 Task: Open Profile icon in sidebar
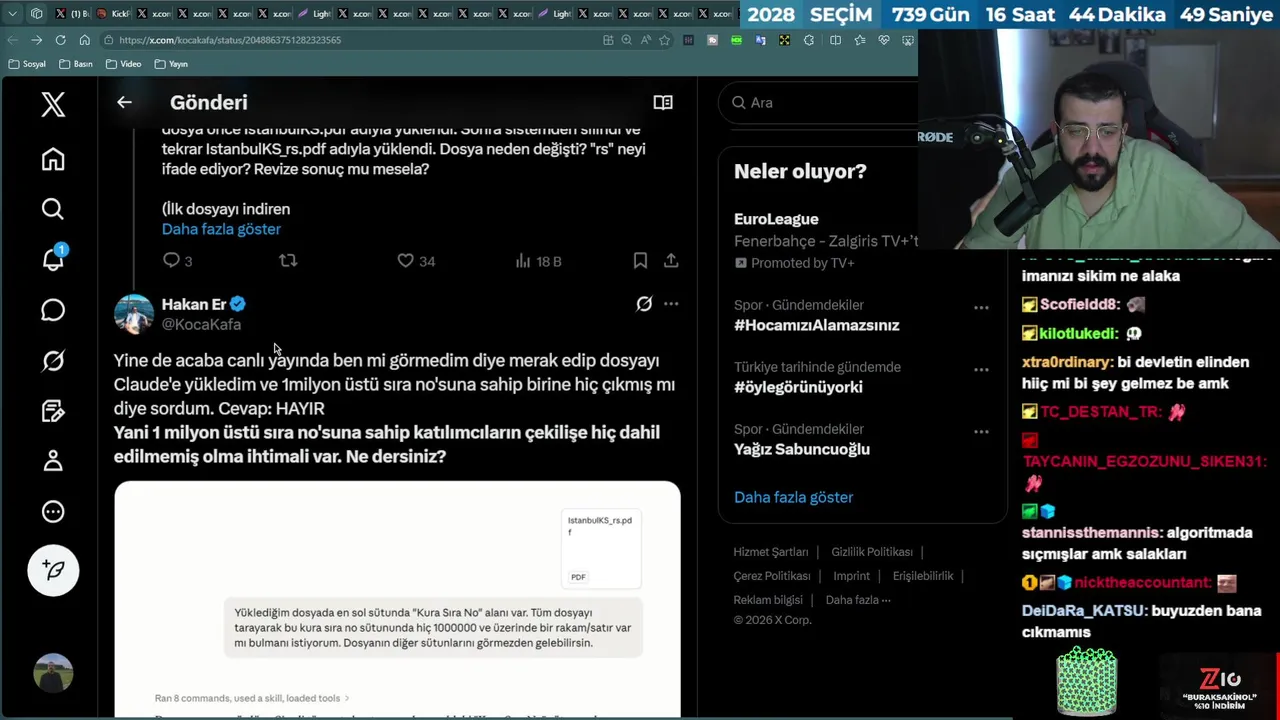pos(53,461)
